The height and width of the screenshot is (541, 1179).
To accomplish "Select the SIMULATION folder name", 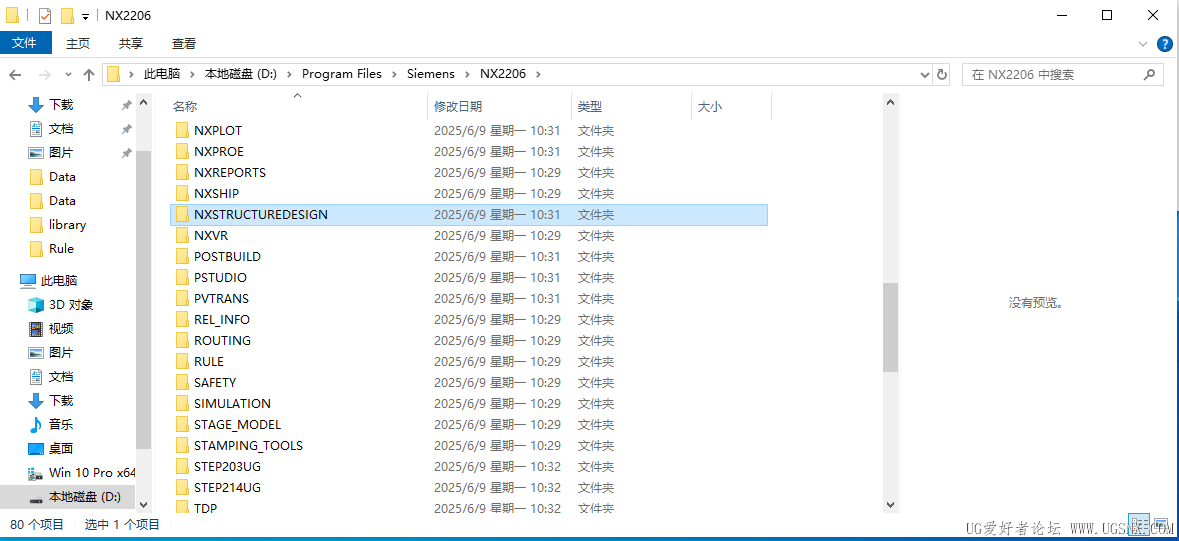I will (x=232, y=404).
